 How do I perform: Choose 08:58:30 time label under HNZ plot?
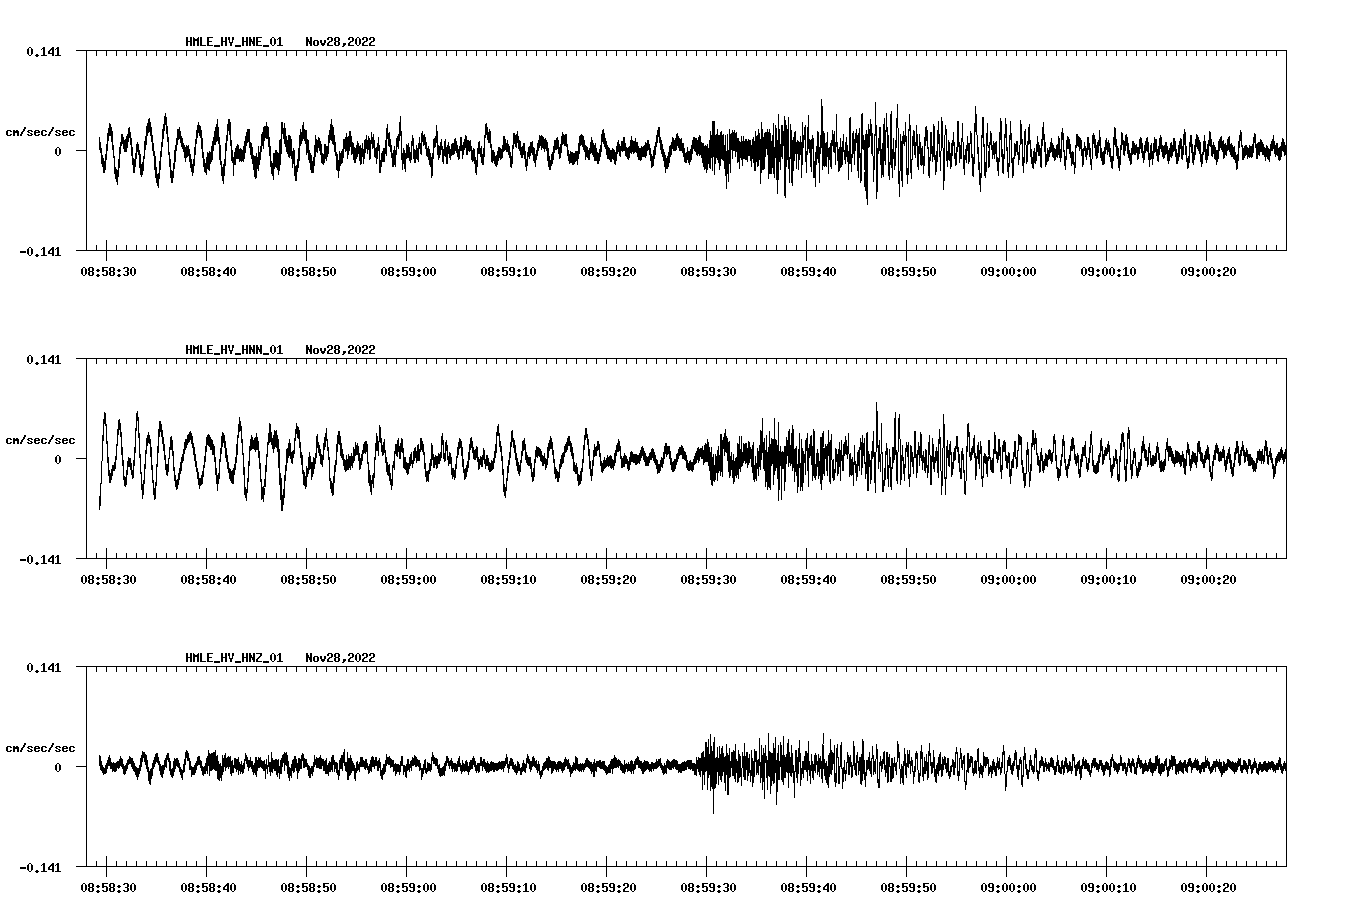tap(108, 887)
